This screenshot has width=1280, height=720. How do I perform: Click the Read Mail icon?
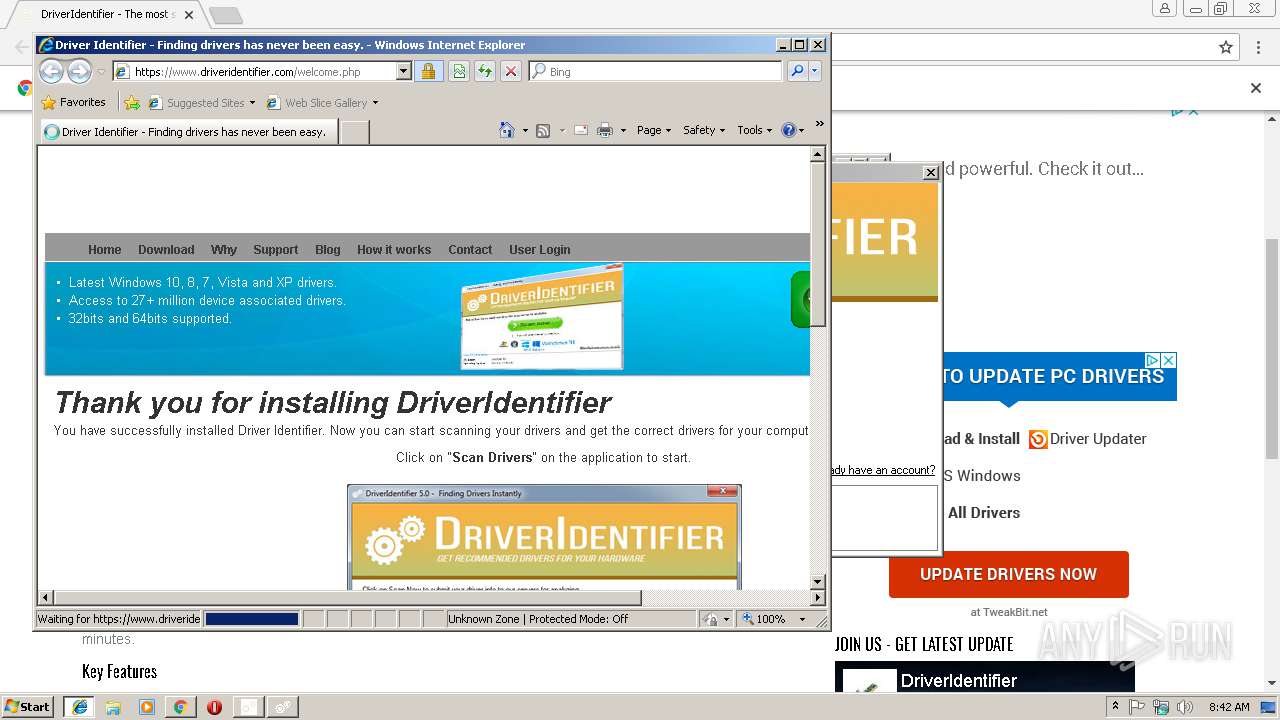tap(580, 130)
